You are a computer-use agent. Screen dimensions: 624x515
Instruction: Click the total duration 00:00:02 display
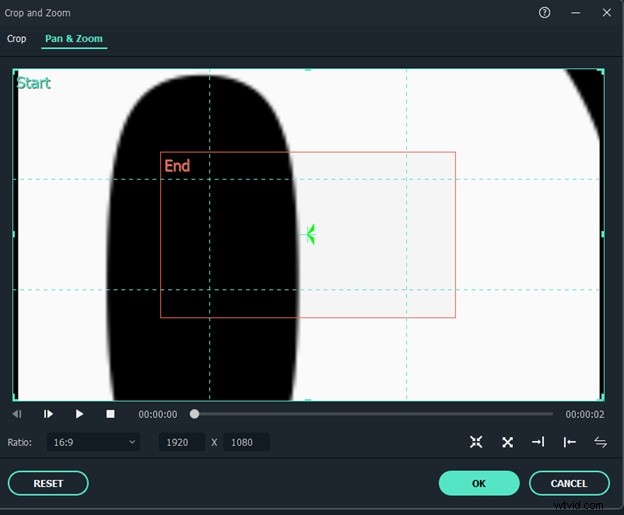click(585, 414)
